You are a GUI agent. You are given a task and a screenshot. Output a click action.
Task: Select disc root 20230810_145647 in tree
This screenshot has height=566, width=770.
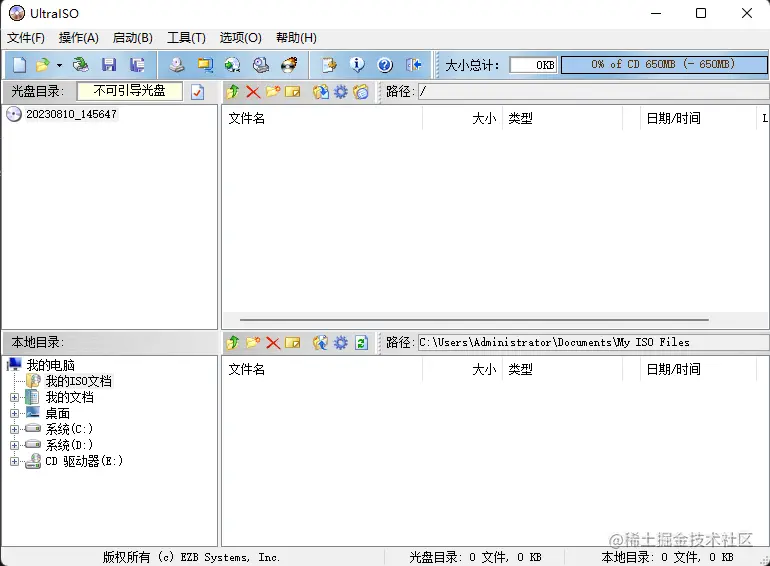click(71, 114)
